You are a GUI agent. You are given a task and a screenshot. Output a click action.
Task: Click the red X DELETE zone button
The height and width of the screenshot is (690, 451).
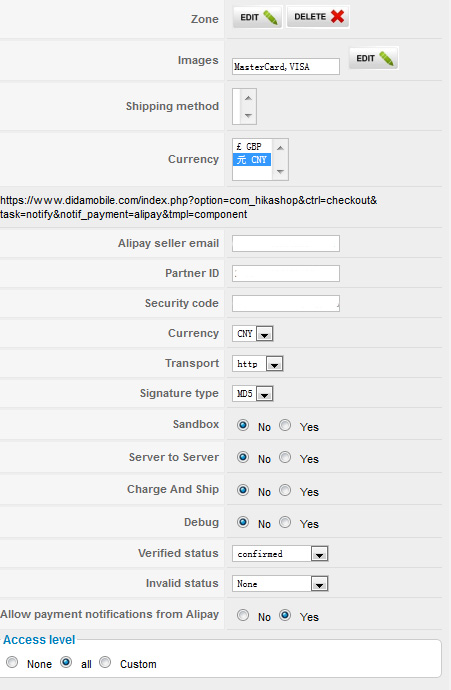tap(318, 17)
